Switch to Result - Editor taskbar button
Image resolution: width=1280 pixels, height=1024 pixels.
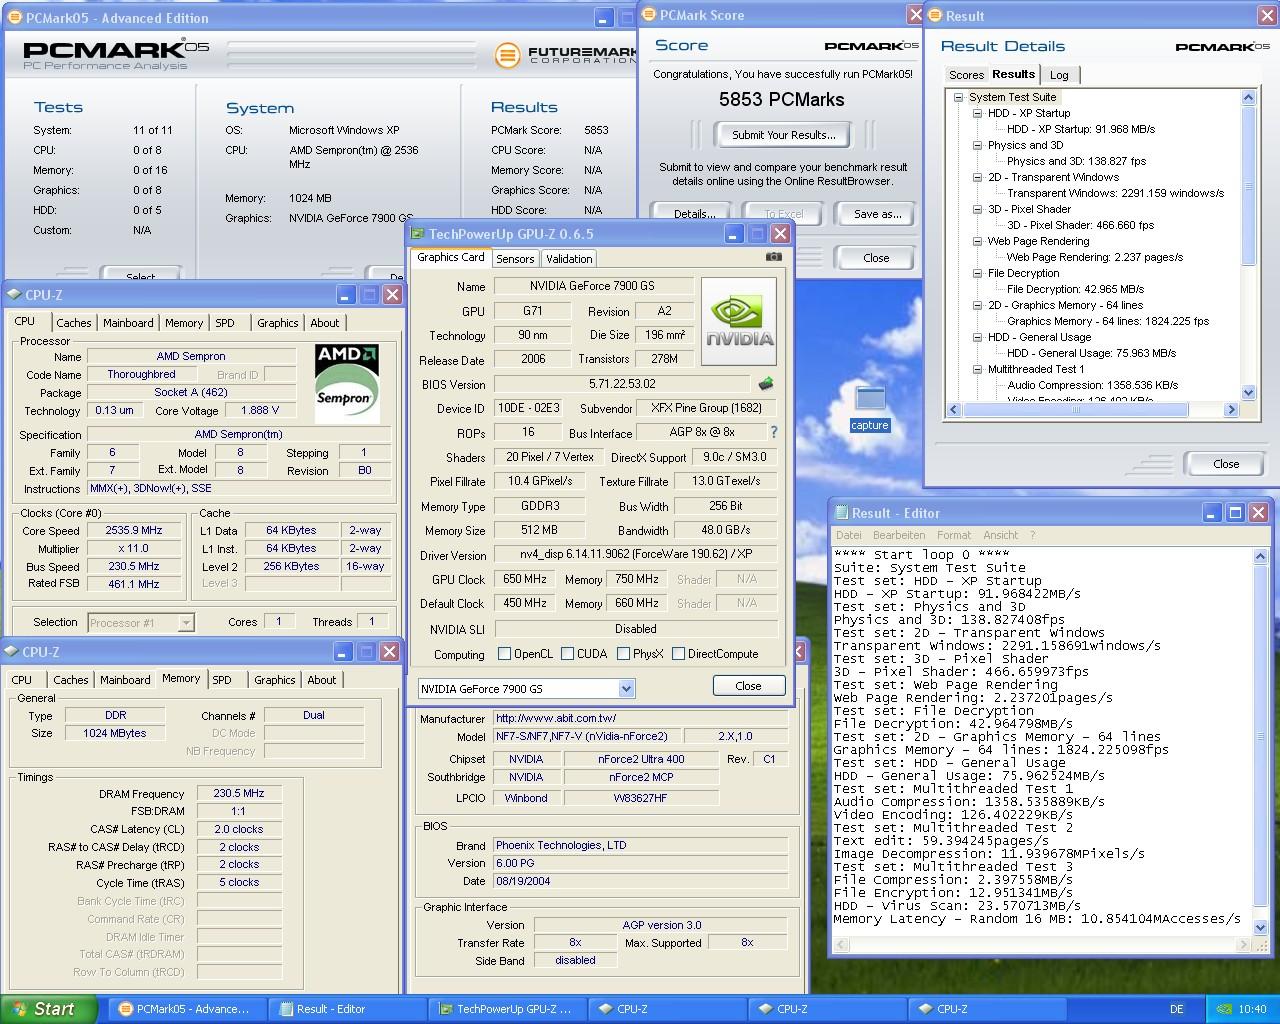click(x=345, y=1009)
